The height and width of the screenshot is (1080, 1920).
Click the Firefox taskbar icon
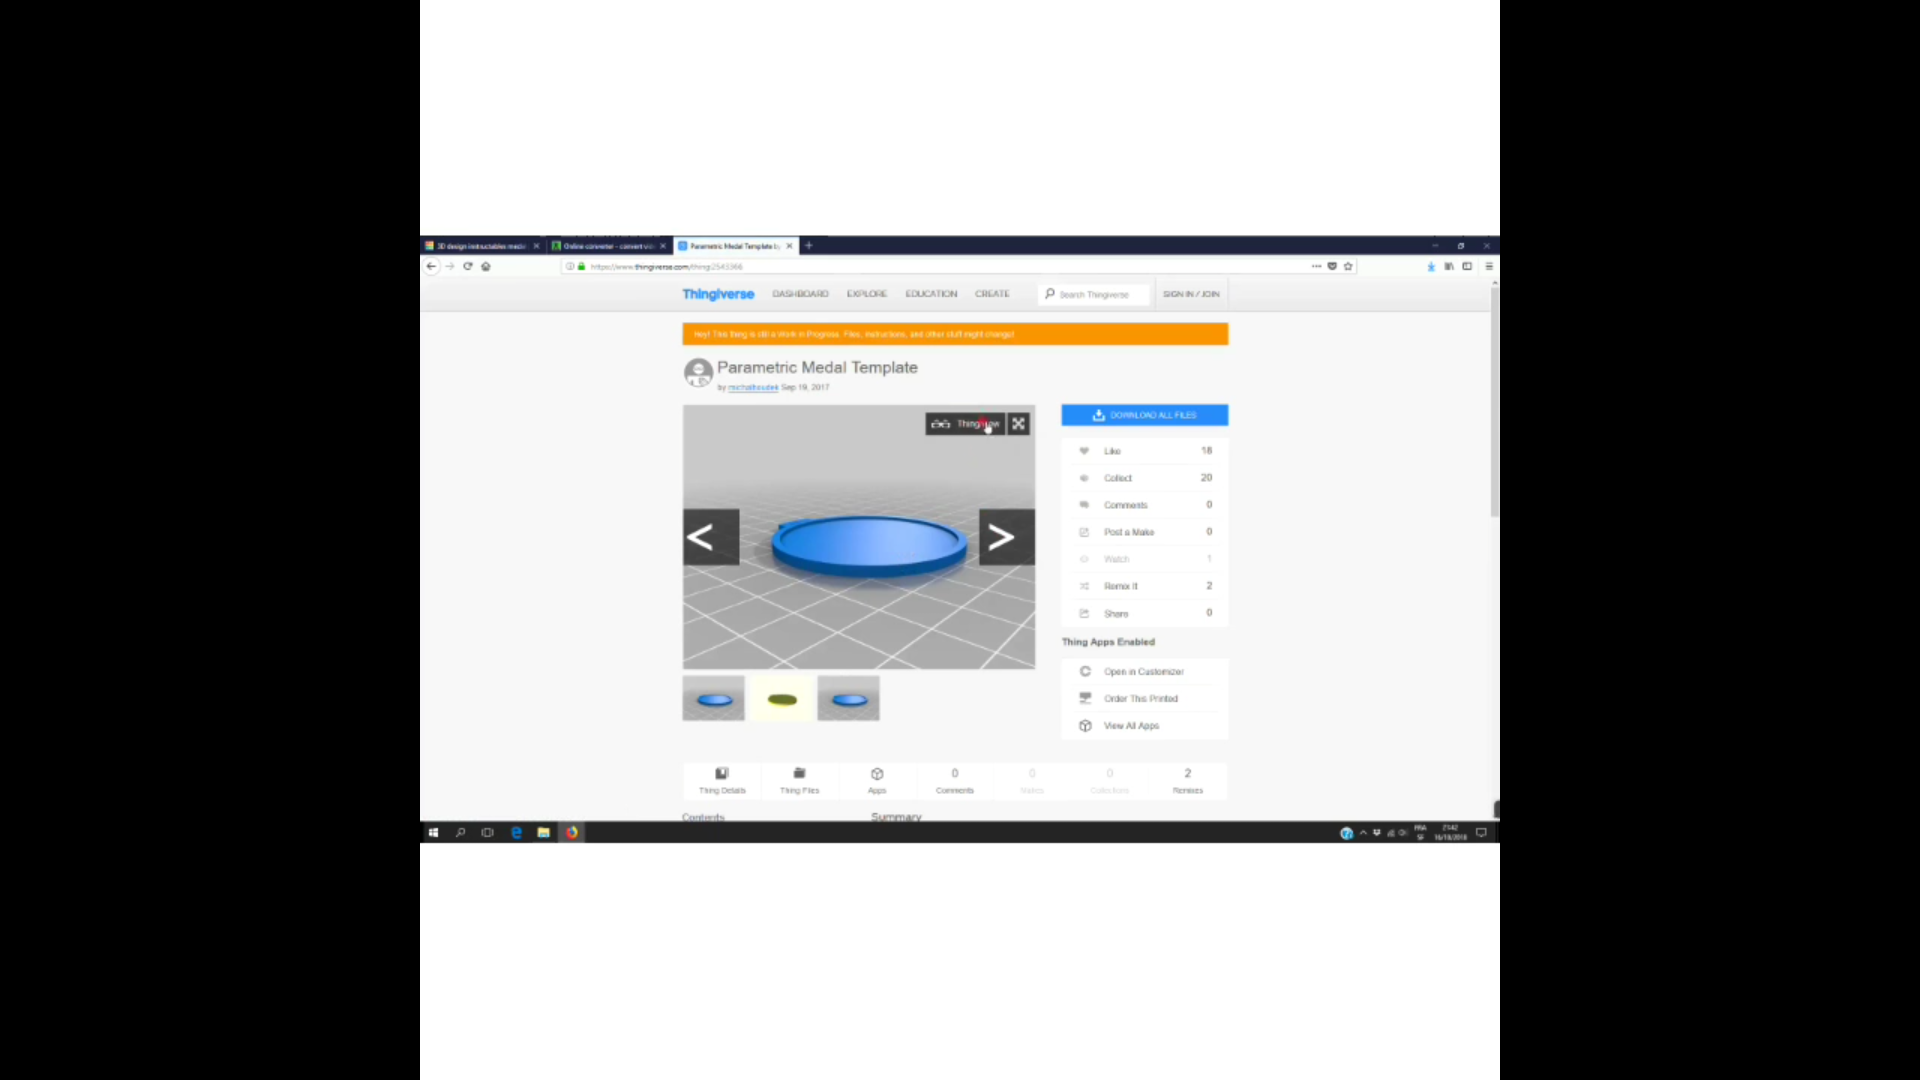coord(571,832)
